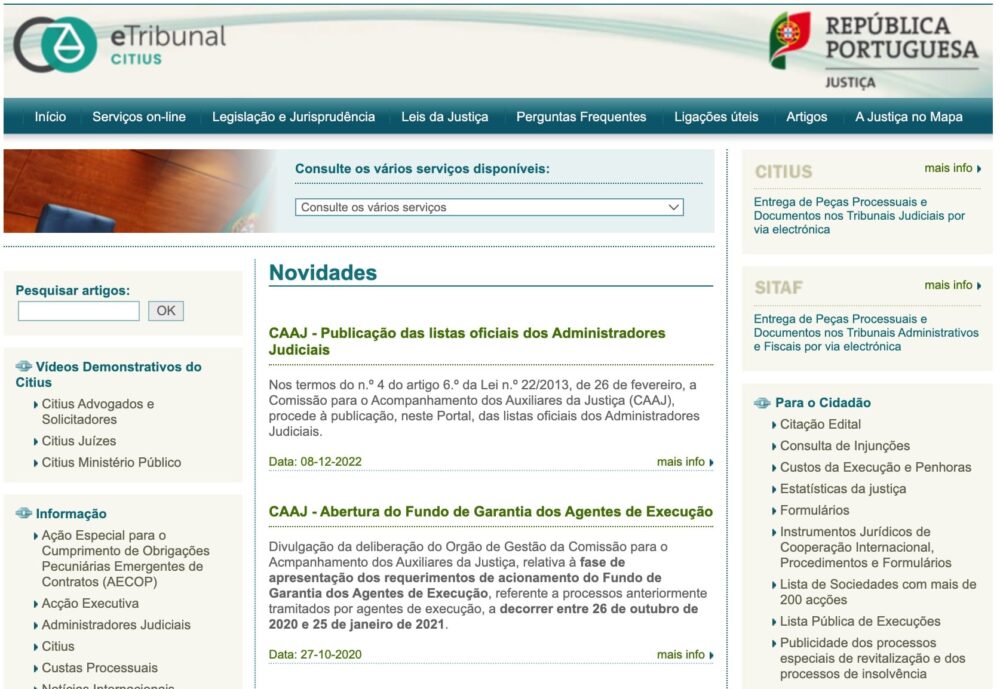Select Início in the navigation bar
The width and height of the screenshot is (1000, 689).
click(50, 117)
